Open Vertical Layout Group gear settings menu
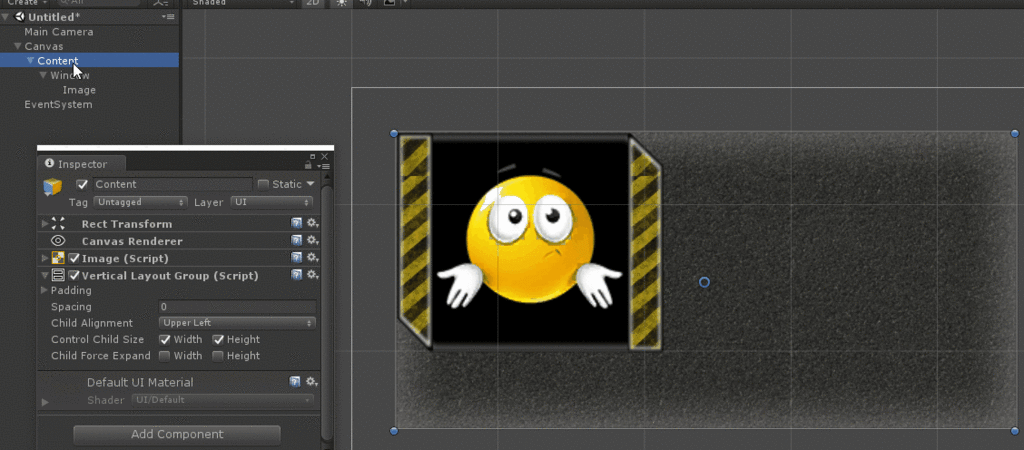 312,275
